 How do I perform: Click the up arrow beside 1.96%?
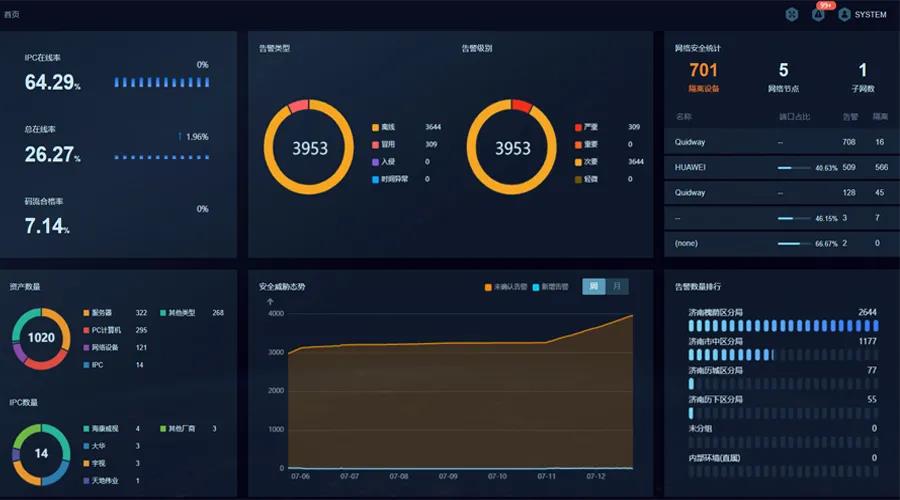coord(180,136)
